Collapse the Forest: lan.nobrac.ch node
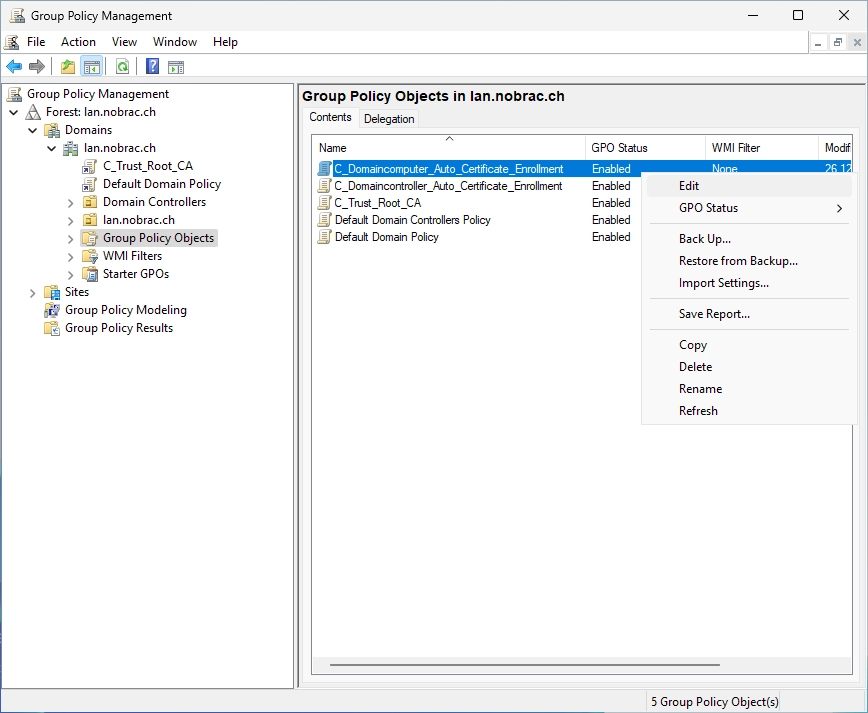The width and height of the screenshot is (868, 713). click(14, 112)
